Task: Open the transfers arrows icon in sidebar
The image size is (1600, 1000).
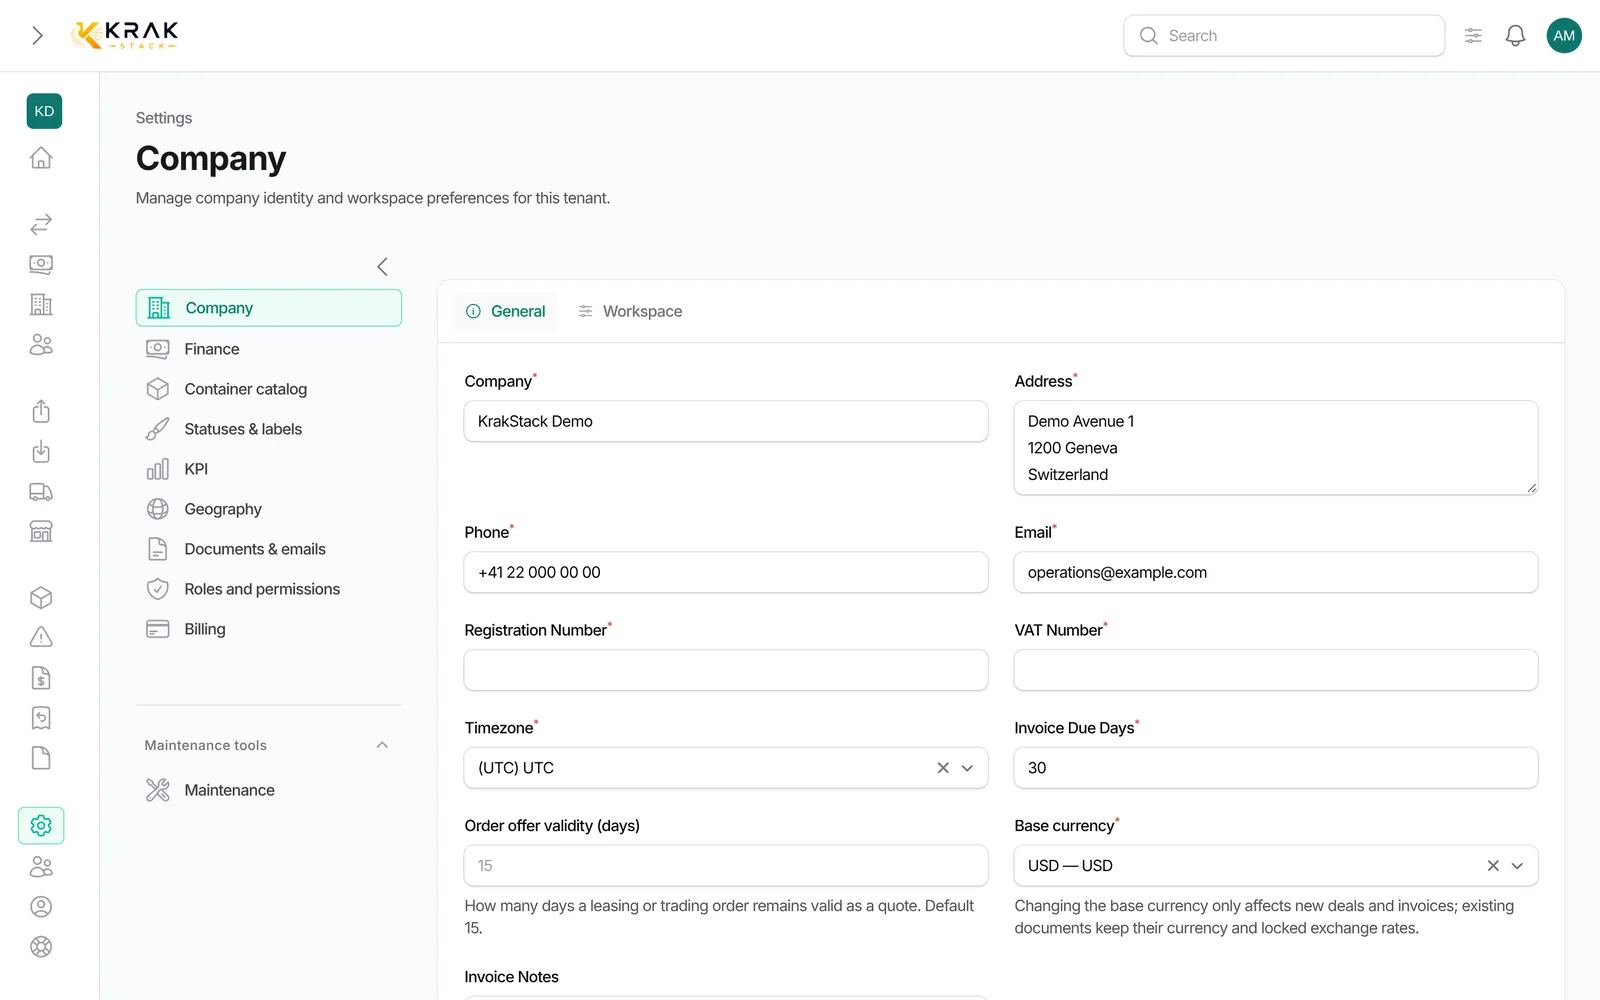Action: coord(41,224)
